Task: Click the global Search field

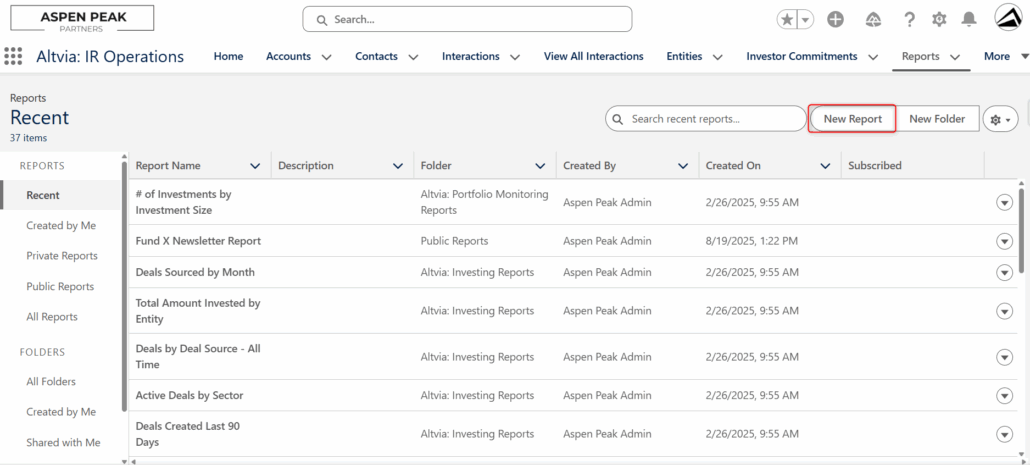Action: coord(467,20)
